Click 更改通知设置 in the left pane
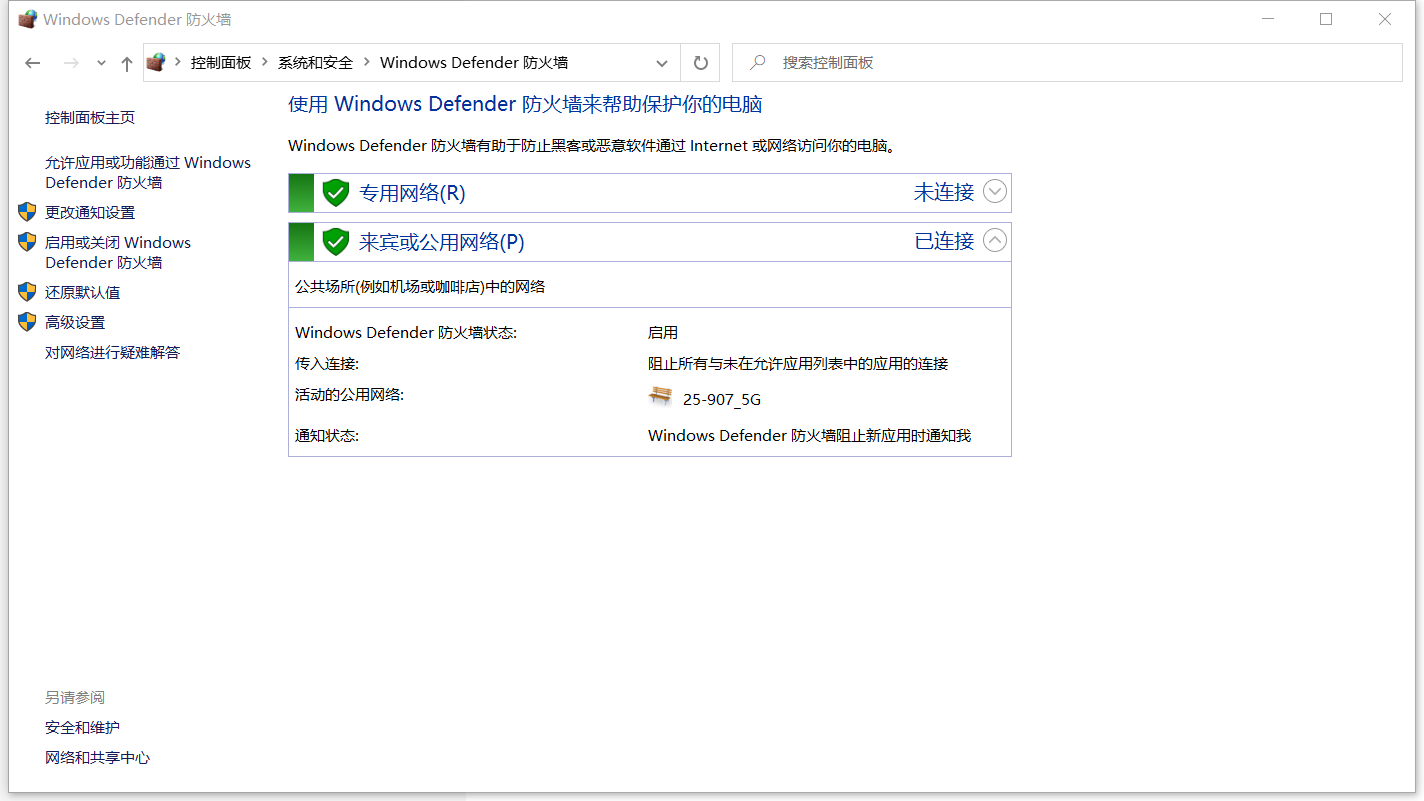 (x=90, y=212)
